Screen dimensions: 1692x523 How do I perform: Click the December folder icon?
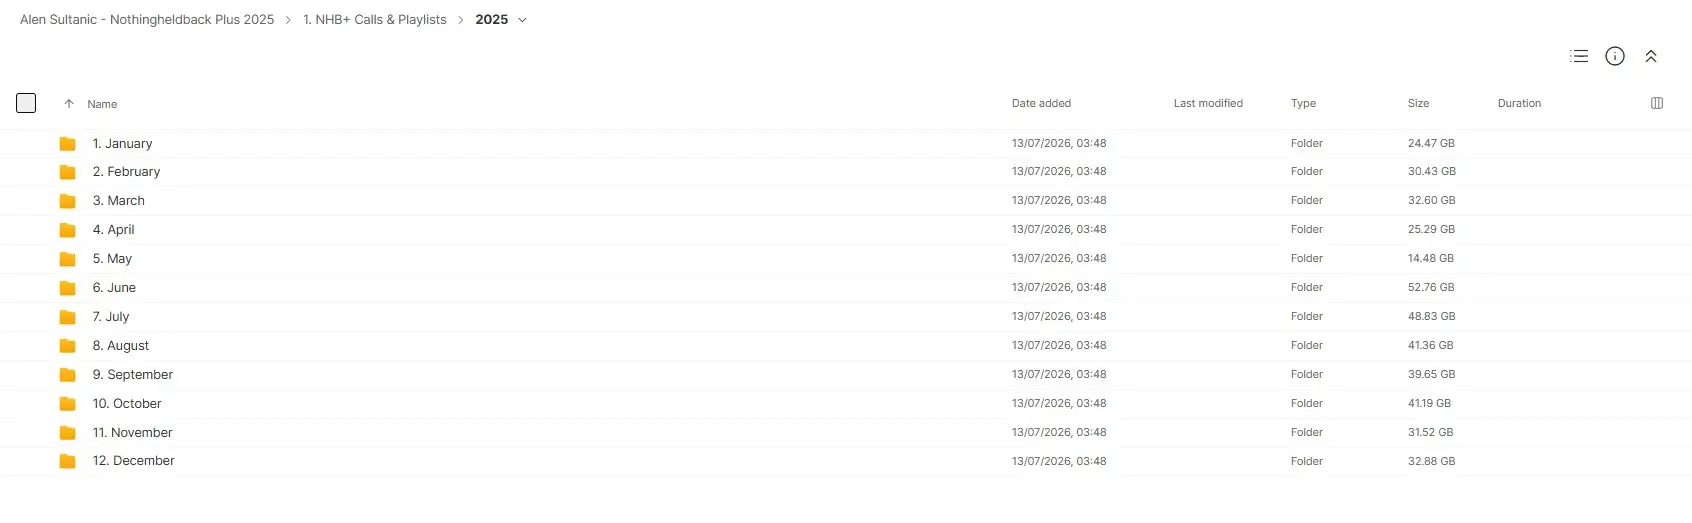(x=68, y=461)
